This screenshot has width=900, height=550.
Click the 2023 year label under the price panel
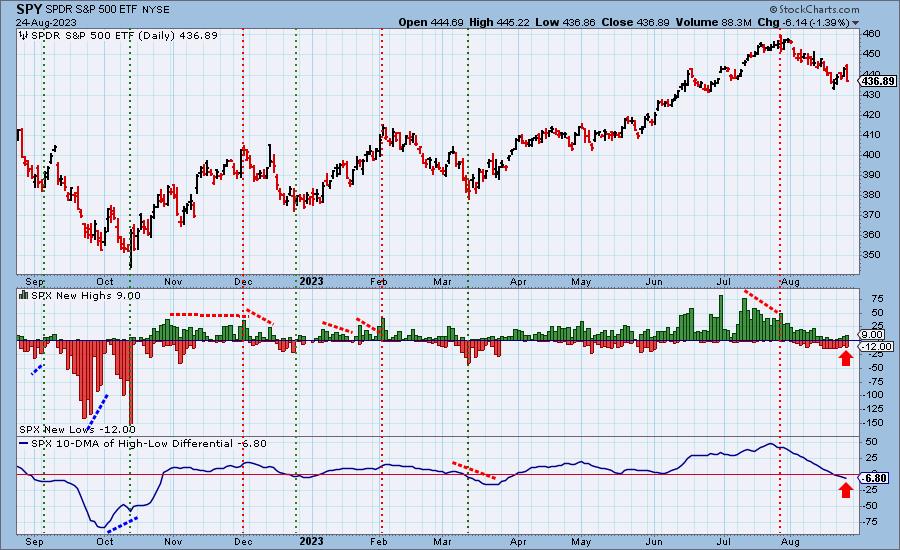tap(312, 281)
